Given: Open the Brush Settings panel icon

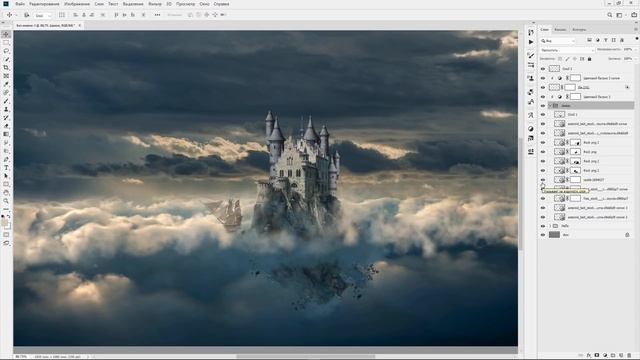Looking at the screenshot, I should click(531, 55).
